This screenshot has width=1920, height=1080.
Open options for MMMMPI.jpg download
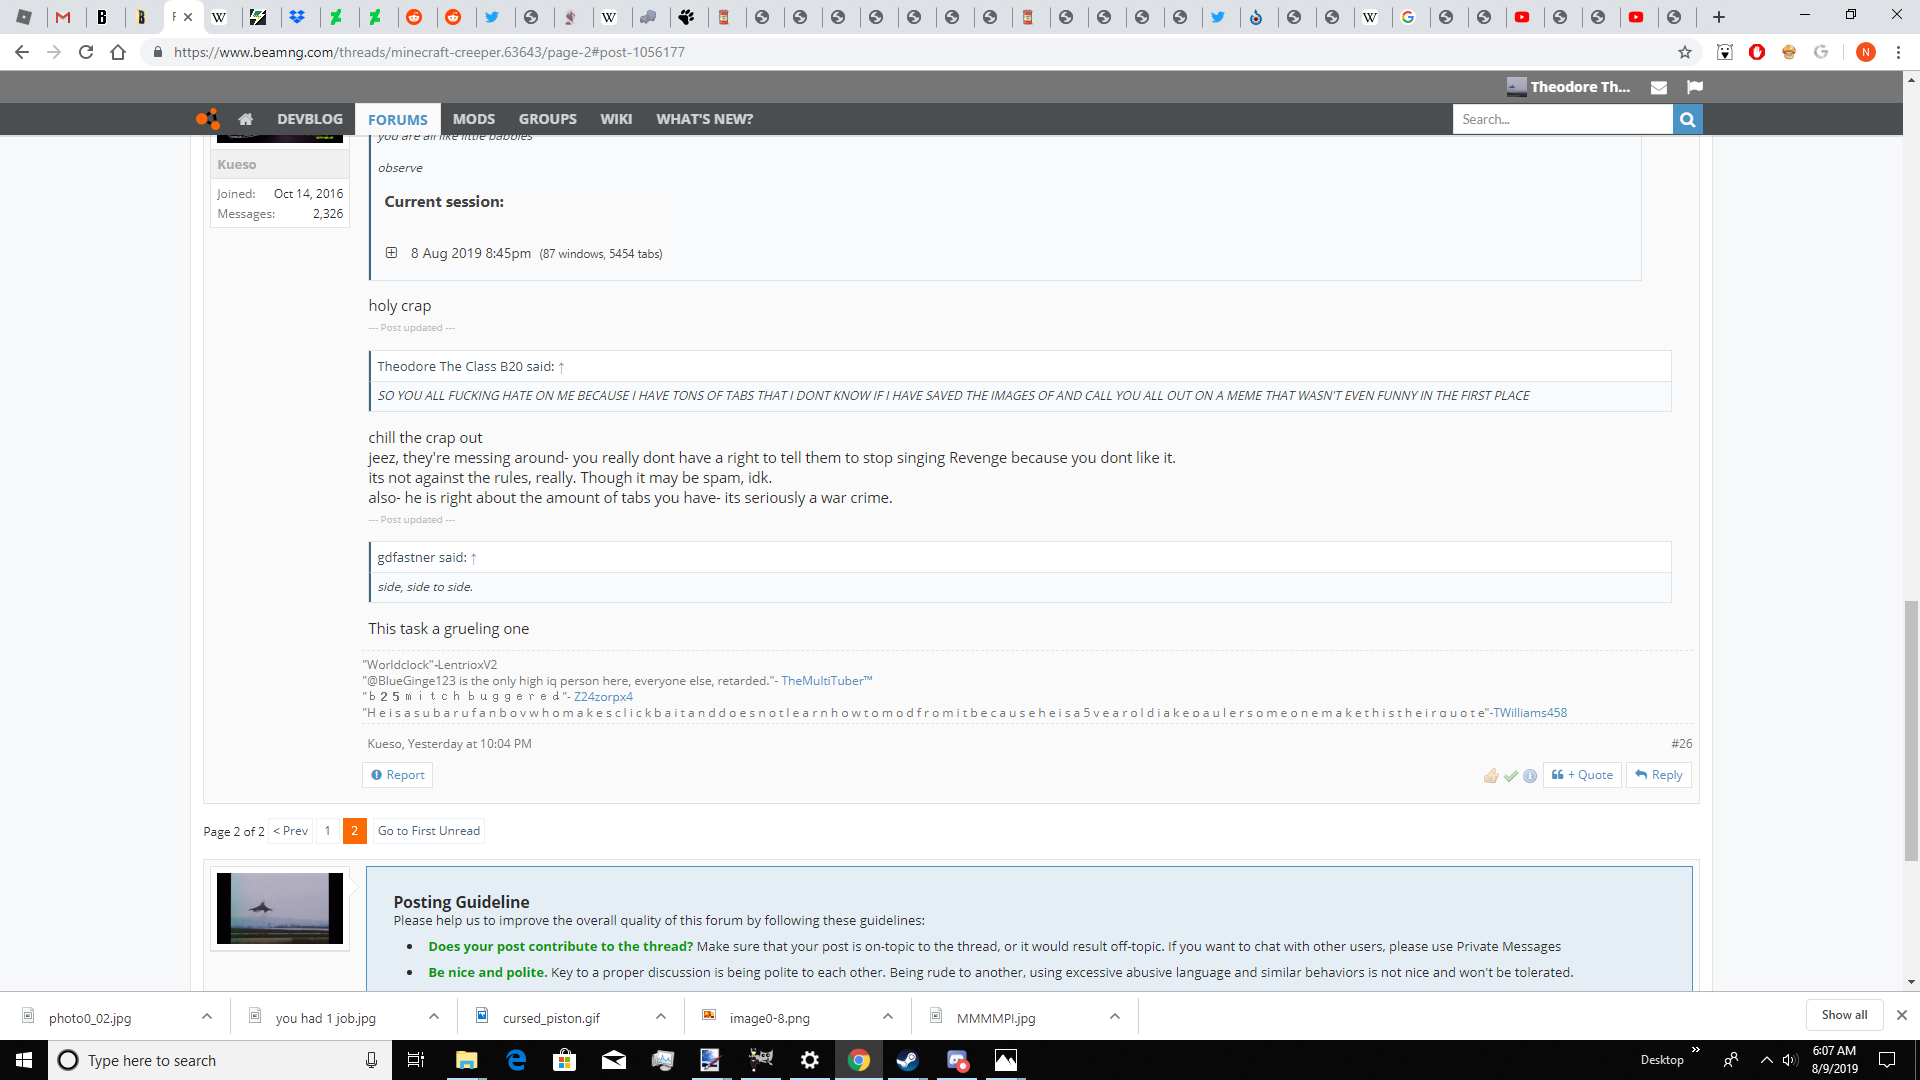point(1114,1016)
